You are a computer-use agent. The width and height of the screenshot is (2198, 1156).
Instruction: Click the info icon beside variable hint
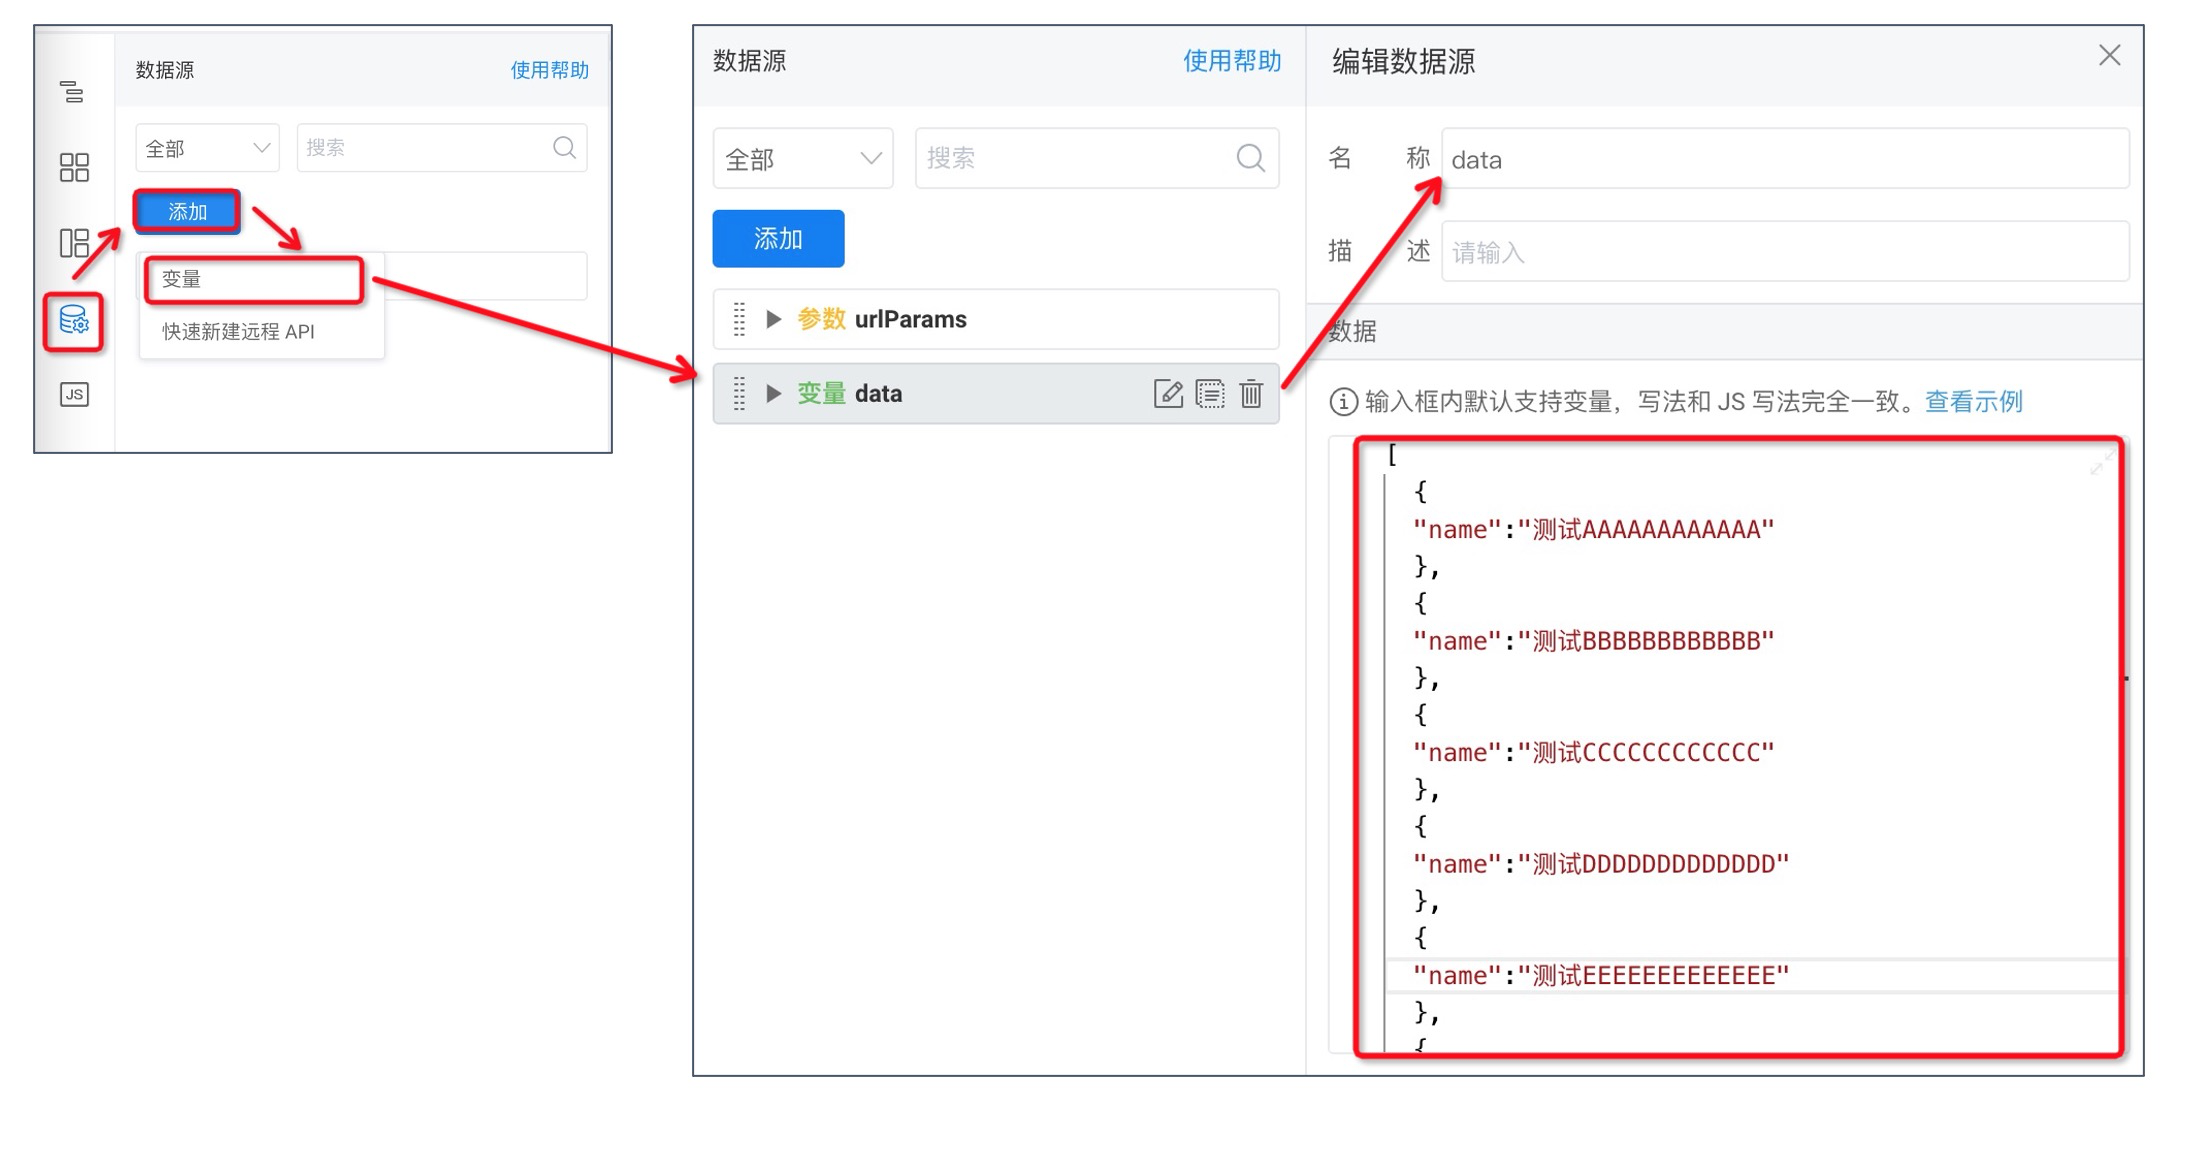1343,402
